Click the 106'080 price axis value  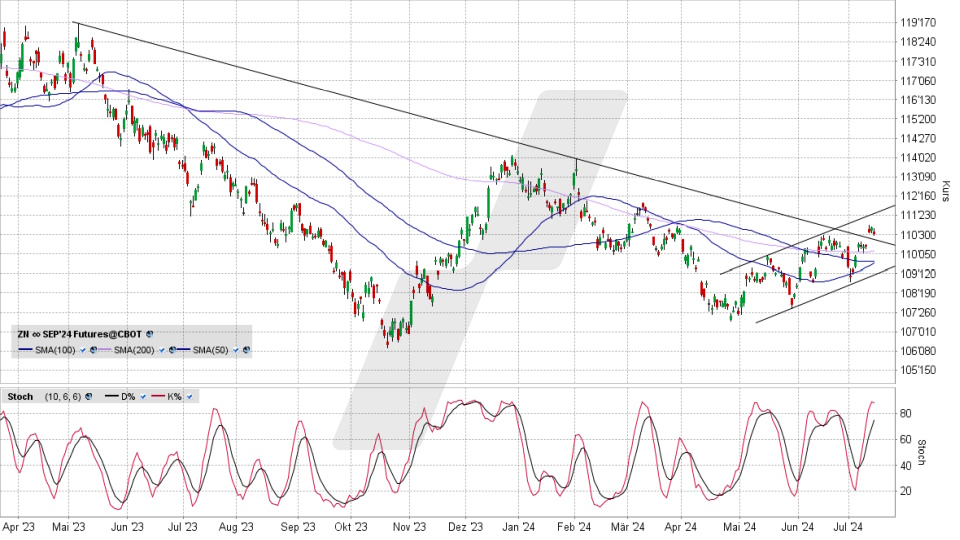(918, 351)
